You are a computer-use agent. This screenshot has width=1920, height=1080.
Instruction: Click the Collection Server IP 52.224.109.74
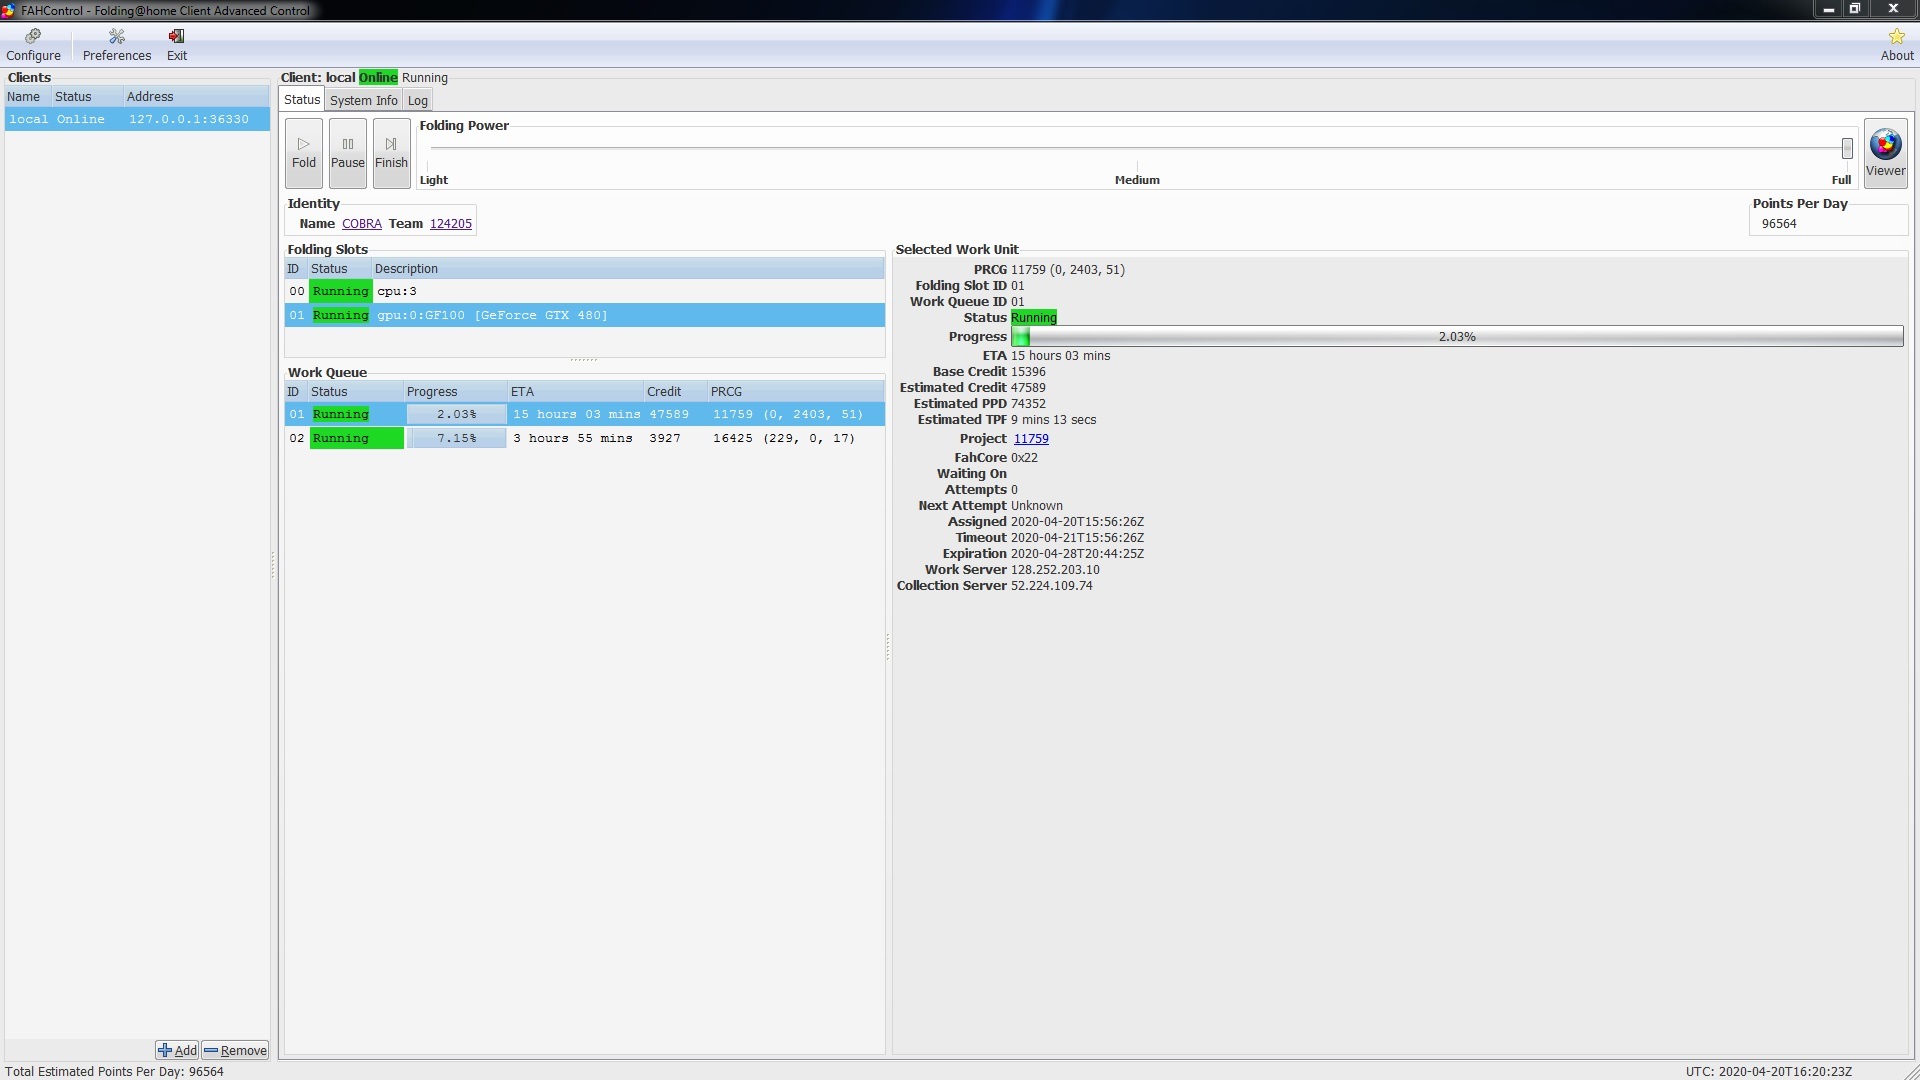tap(1052, 586)
